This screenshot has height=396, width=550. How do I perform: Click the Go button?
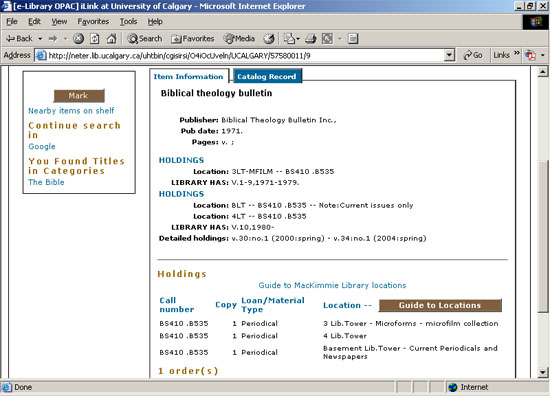point(473,55)
